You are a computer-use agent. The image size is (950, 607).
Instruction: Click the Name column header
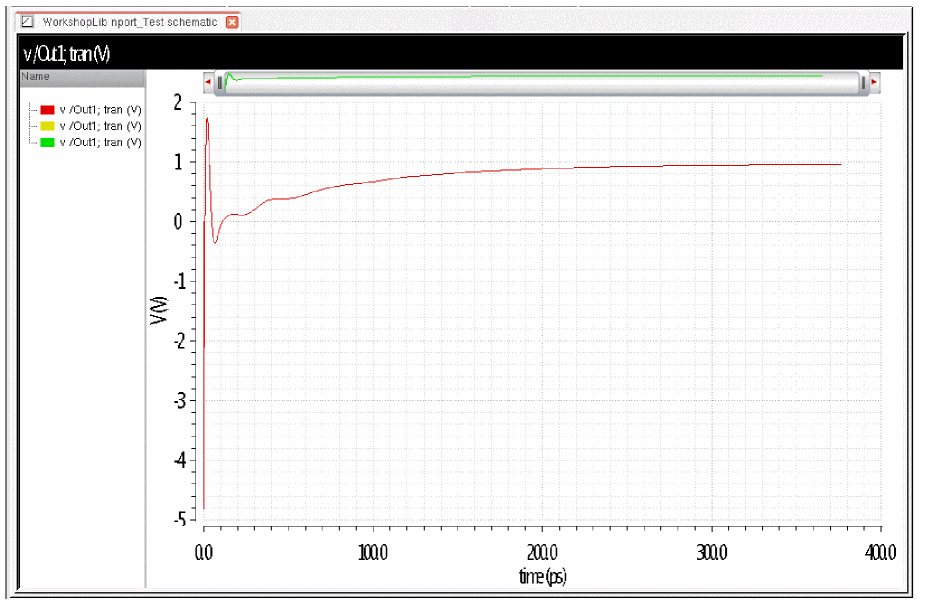click(x=82, y=77)
